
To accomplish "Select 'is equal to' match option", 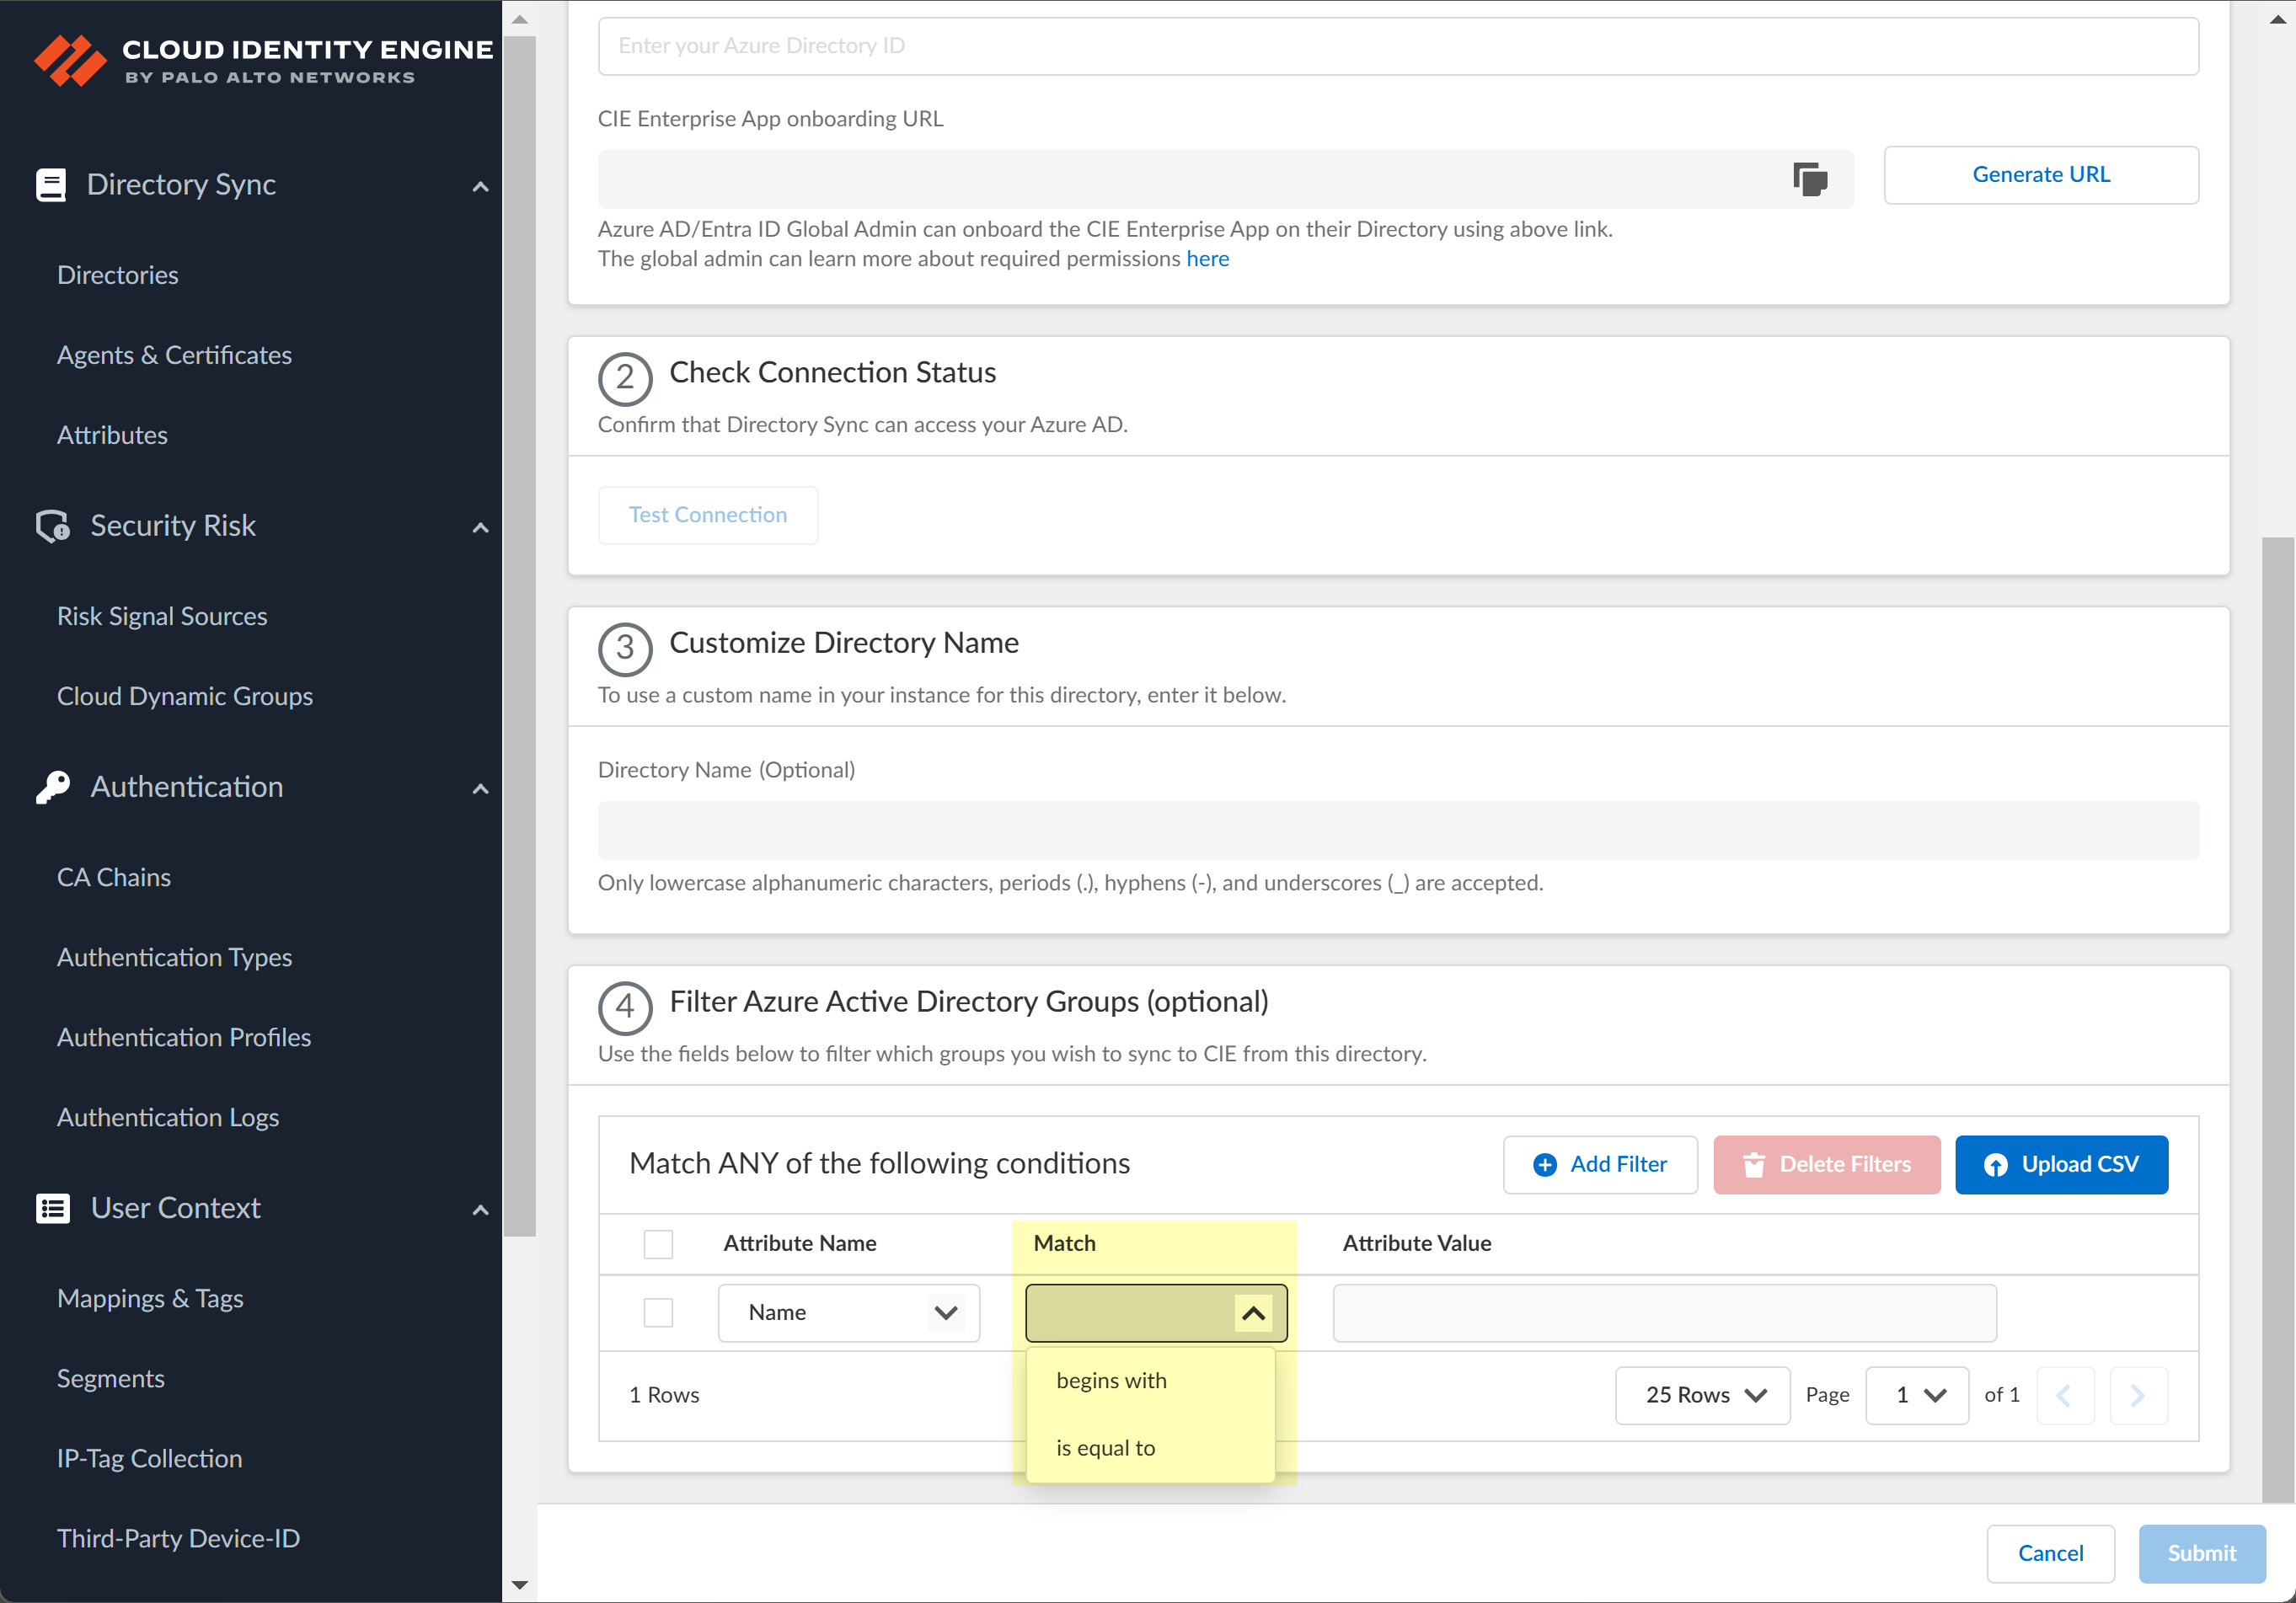I will coord(1105,1447).
